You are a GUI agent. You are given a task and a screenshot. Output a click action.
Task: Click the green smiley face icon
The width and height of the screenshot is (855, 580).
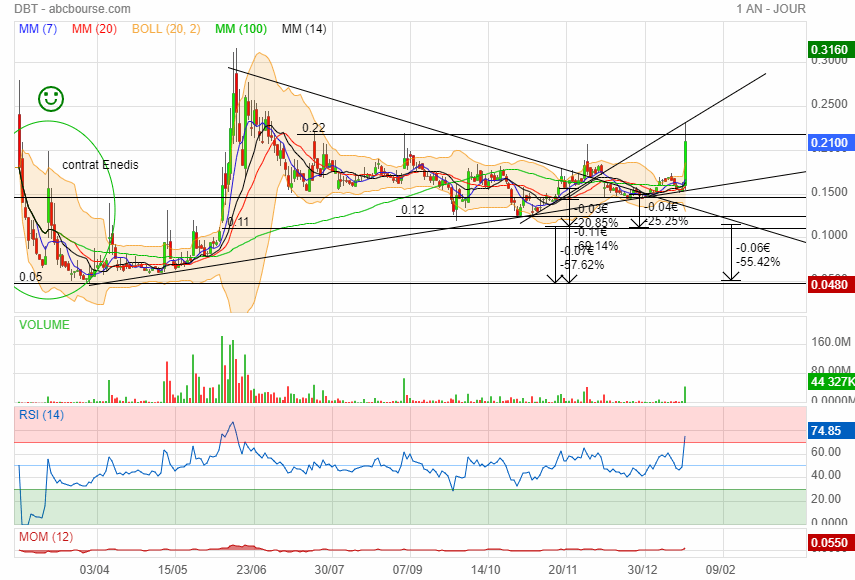coord(51,98)
